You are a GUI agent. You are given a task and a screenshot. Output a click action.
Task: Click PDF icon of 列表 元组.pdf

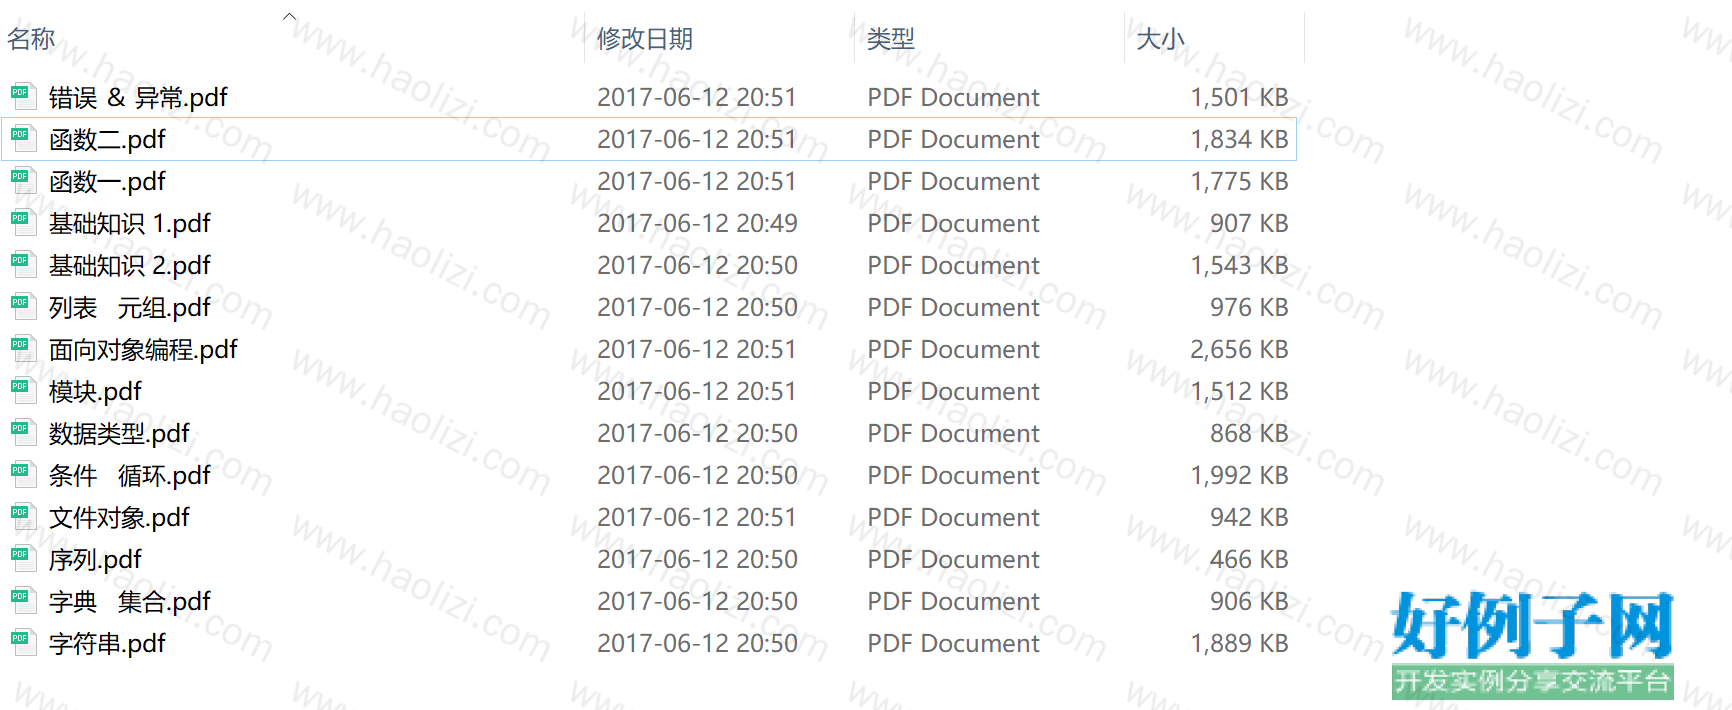click(23, 307)
